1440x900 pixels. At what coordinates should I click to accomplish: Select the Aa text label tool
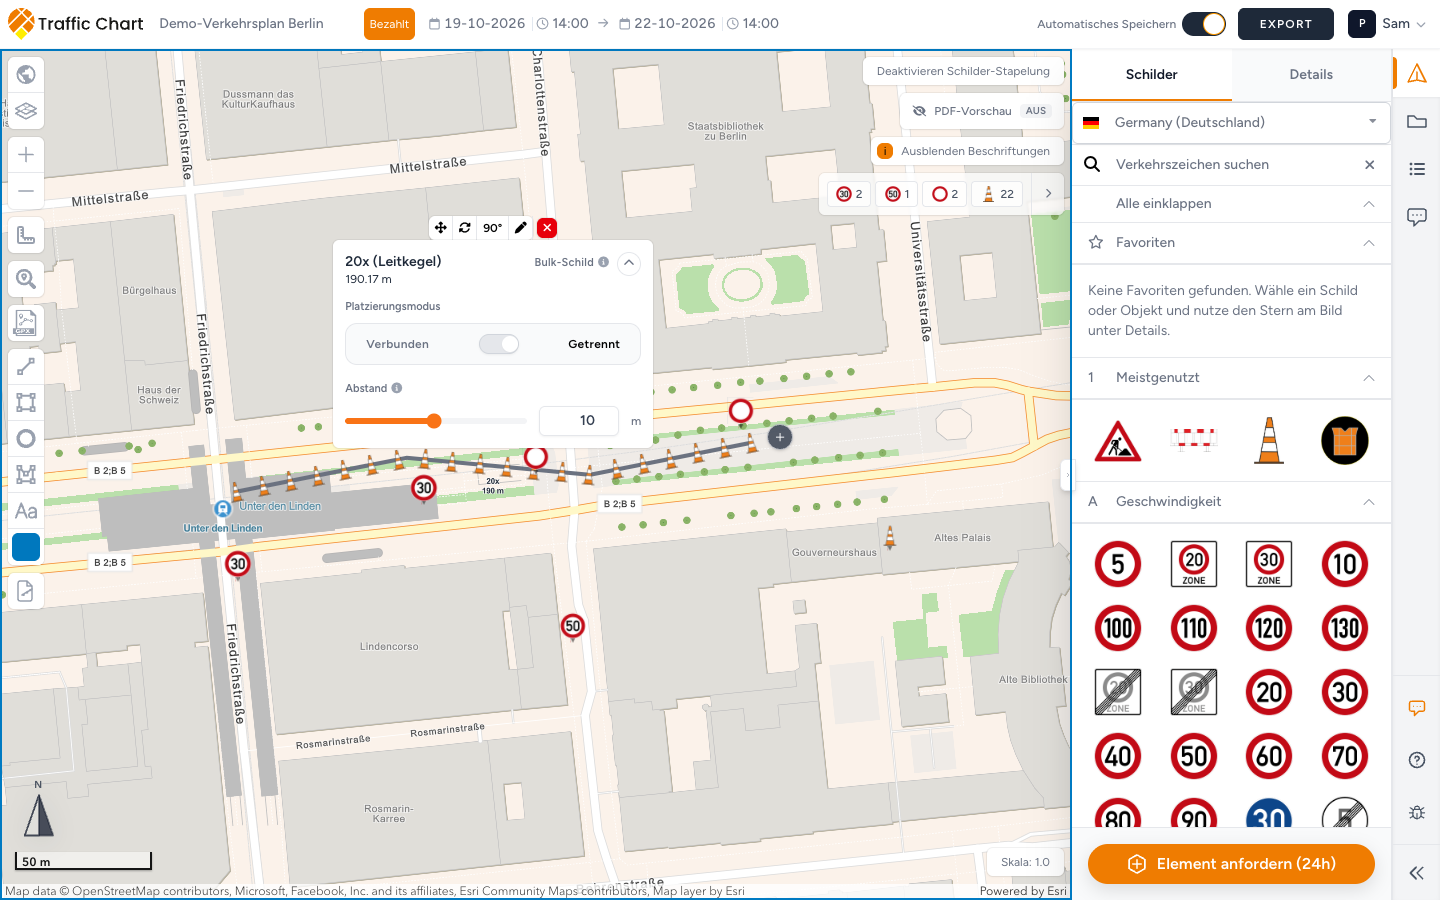pos(26,511)
